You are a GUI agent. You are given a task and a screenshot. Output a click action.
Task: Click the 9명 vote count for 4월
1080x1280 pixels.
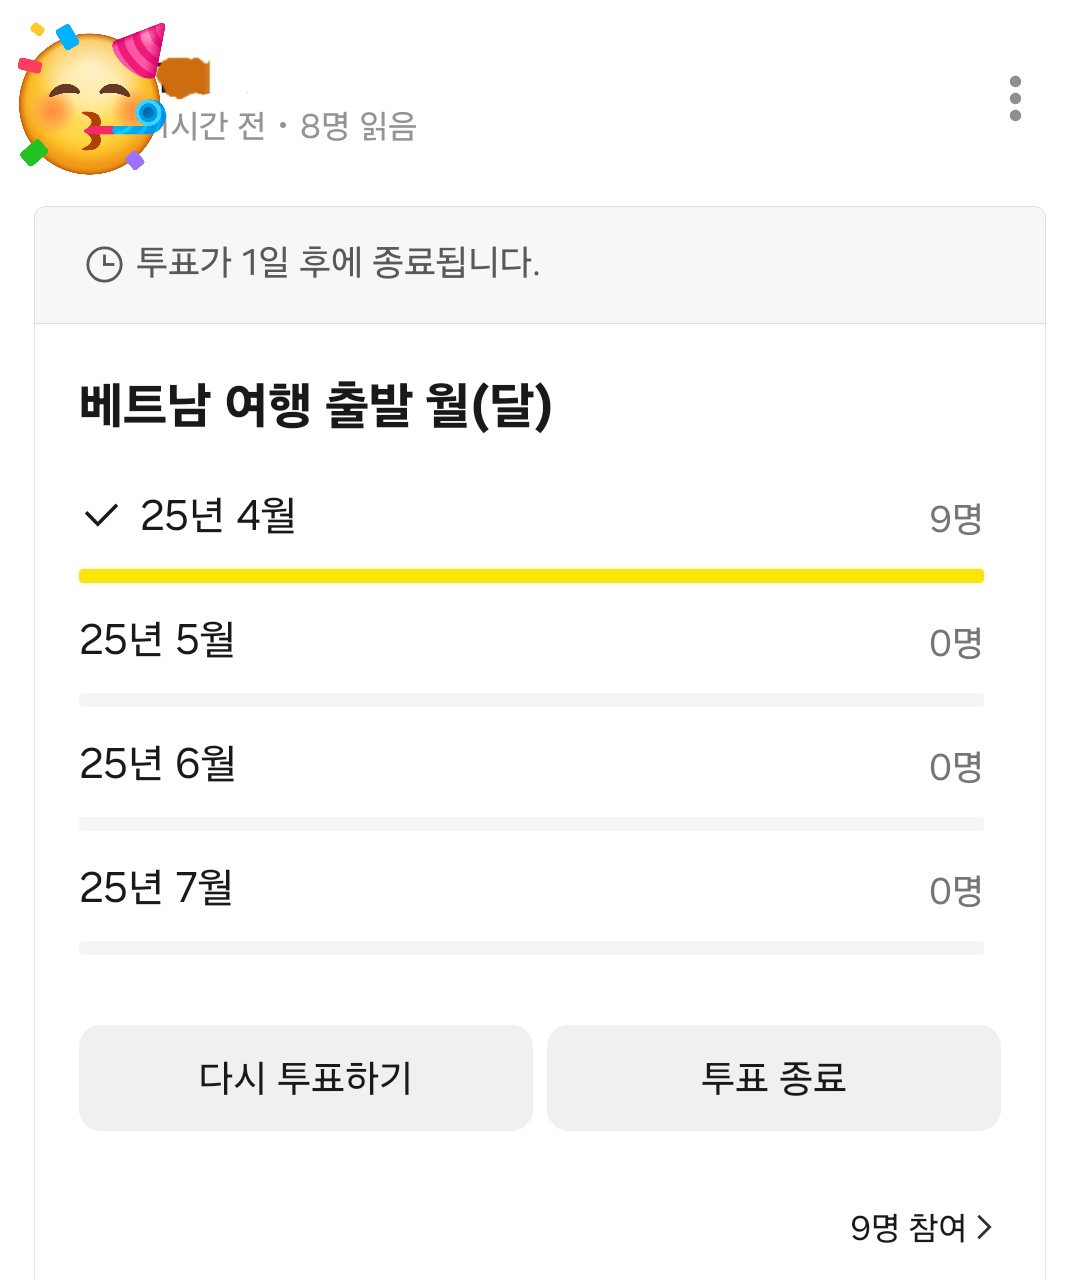(x=955, y=519)
